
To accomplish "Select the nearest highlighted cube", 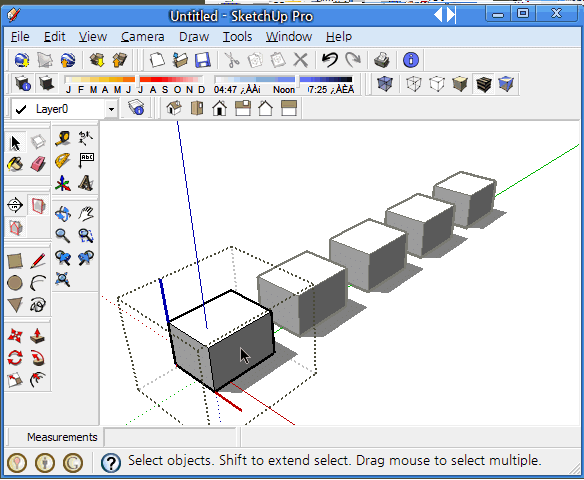I will (222, 340).
